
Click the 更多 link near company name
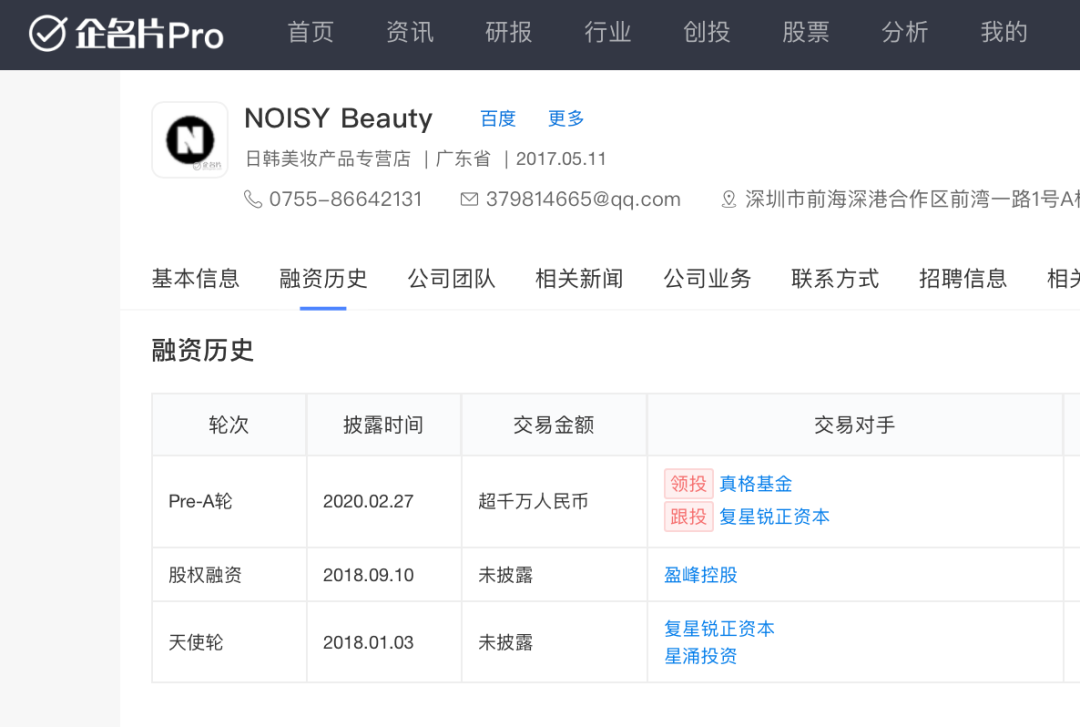[566, 119]
